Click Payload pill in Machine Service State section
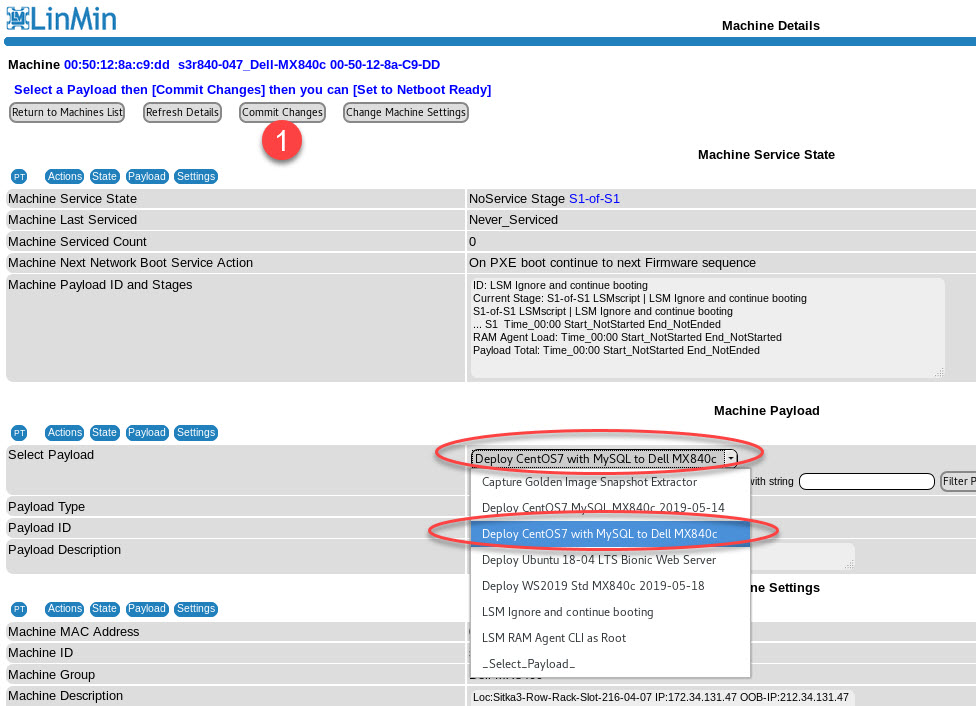The height and width of the screenshot is (706, 976). [x=147, y=177]
